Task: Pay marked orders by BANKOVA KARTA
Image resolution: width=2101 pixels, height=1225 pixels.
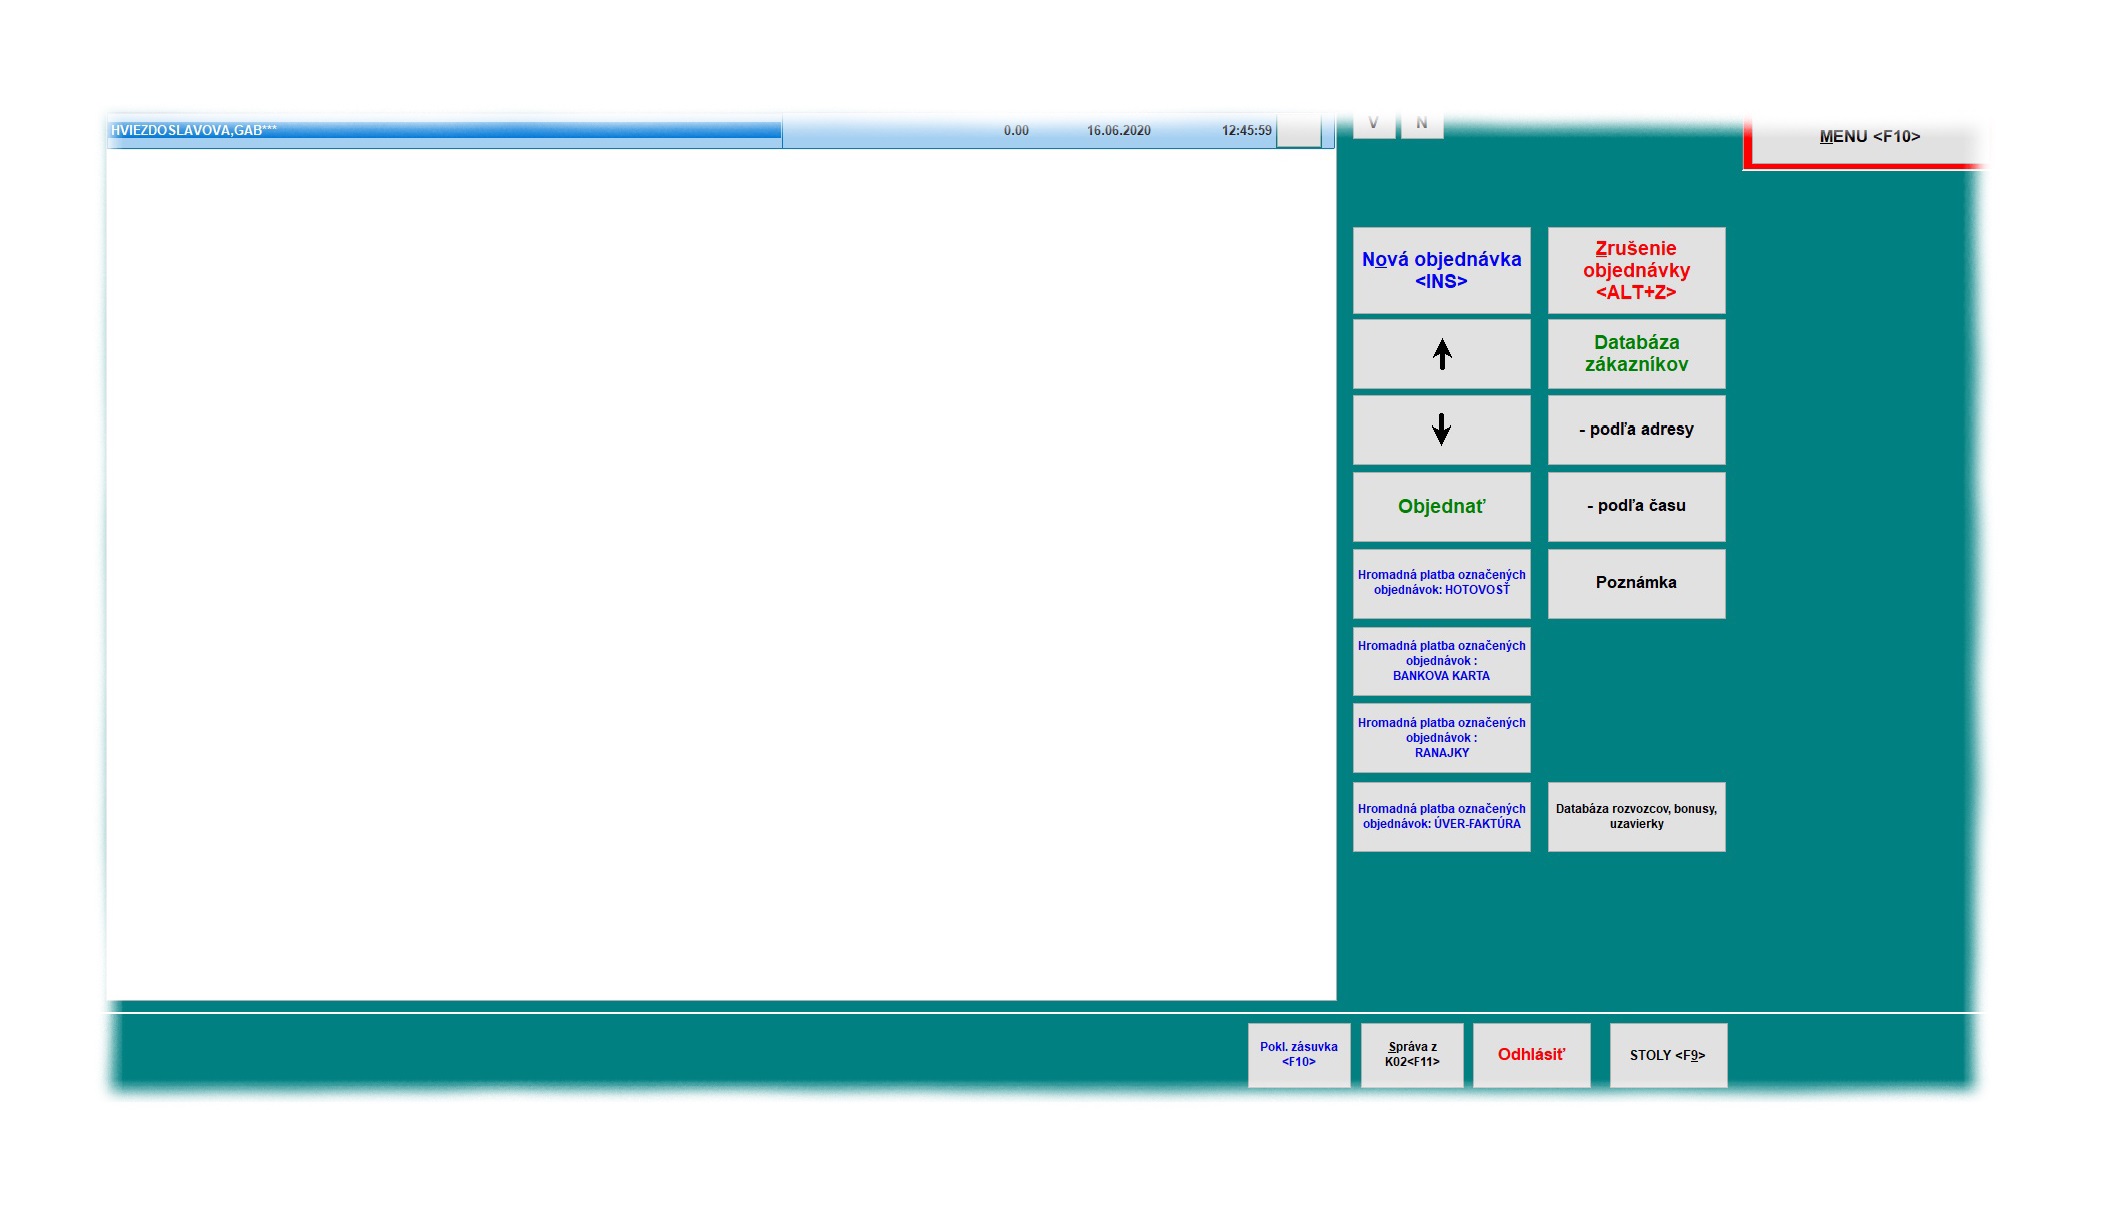Action: pos(1441,661)
